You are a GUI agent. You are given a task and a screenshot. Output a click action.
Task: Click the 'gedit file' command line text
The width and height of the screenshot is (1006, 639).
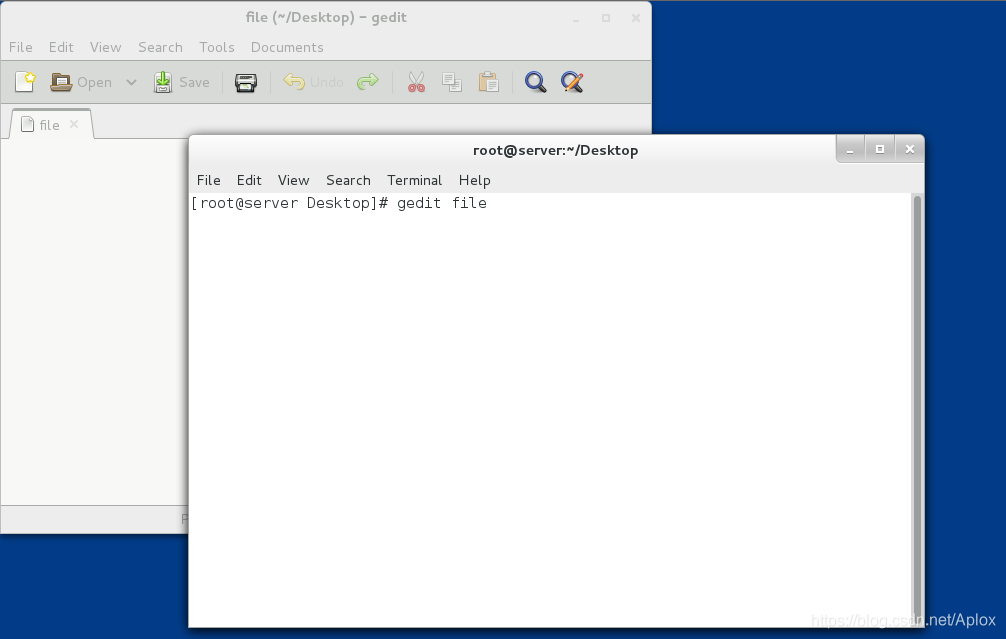[x=442, y=203]
